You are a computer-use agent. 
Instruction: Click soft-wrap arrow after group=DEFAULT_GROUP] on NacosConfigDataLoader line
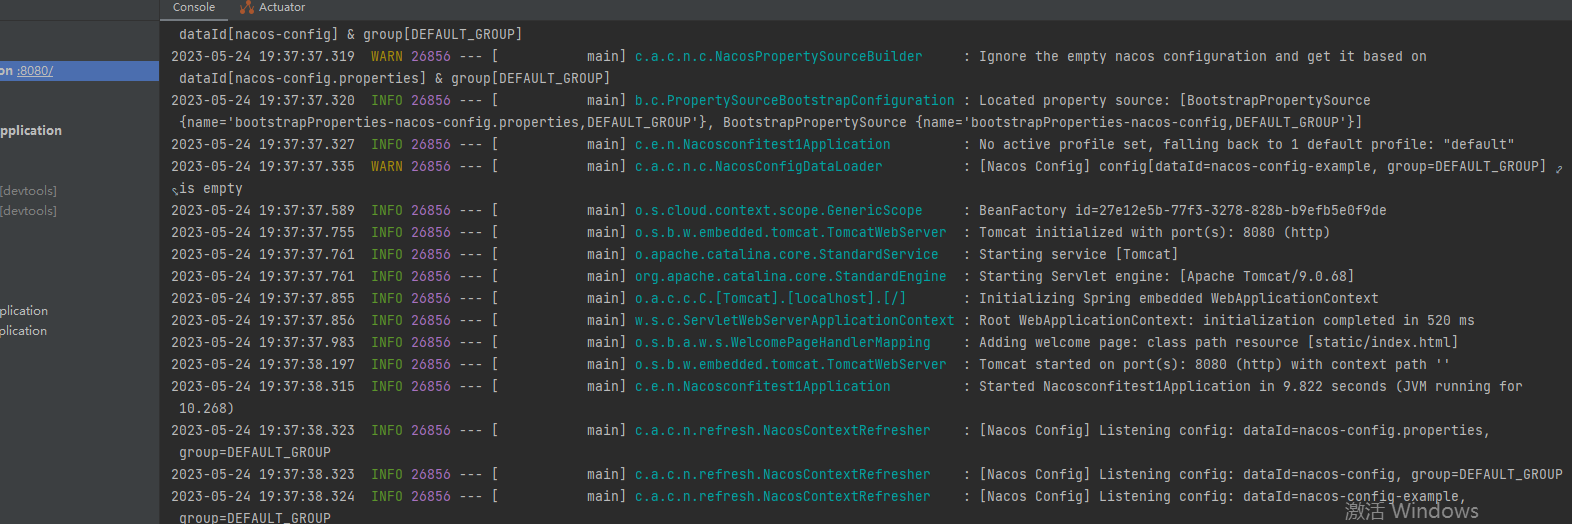(1559, 168)
